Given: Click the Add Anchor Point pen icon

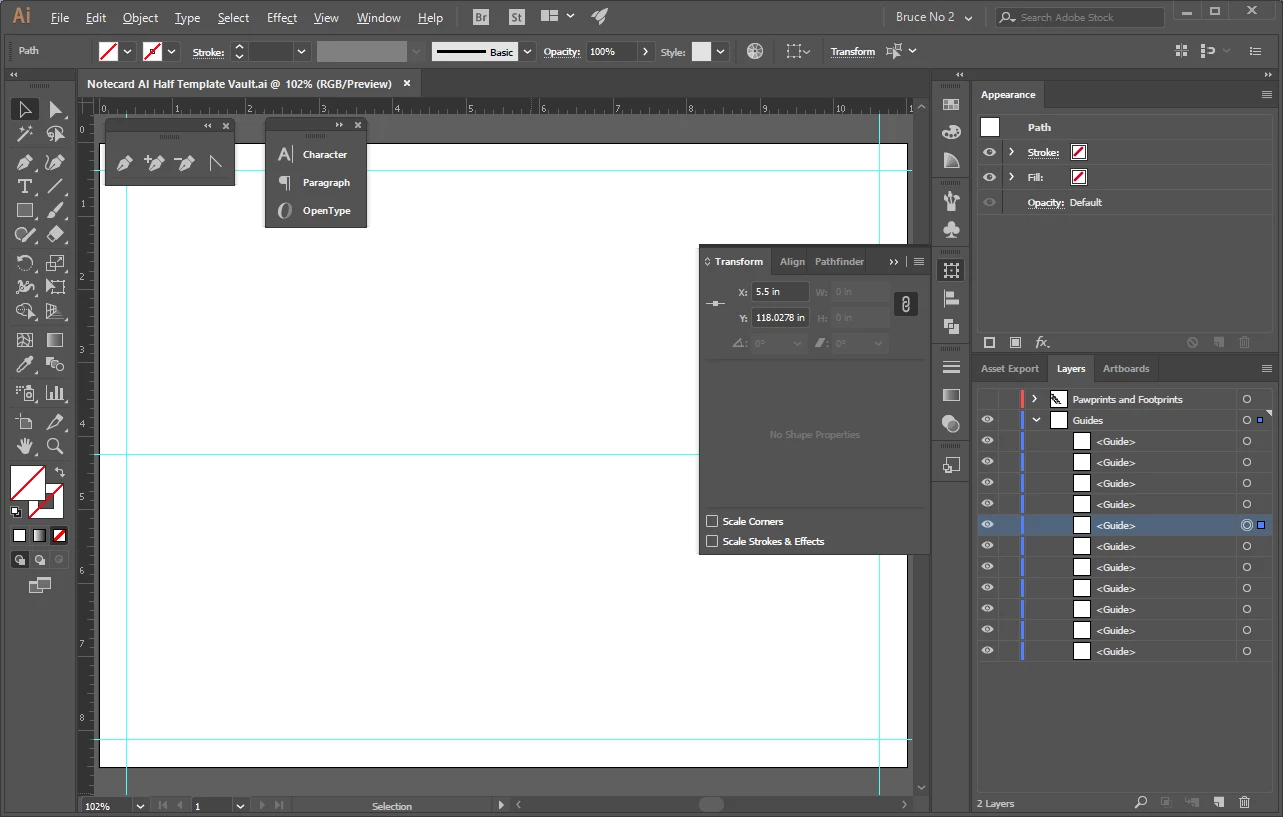Looking at the screenshot, I should (x=154, y=163).
